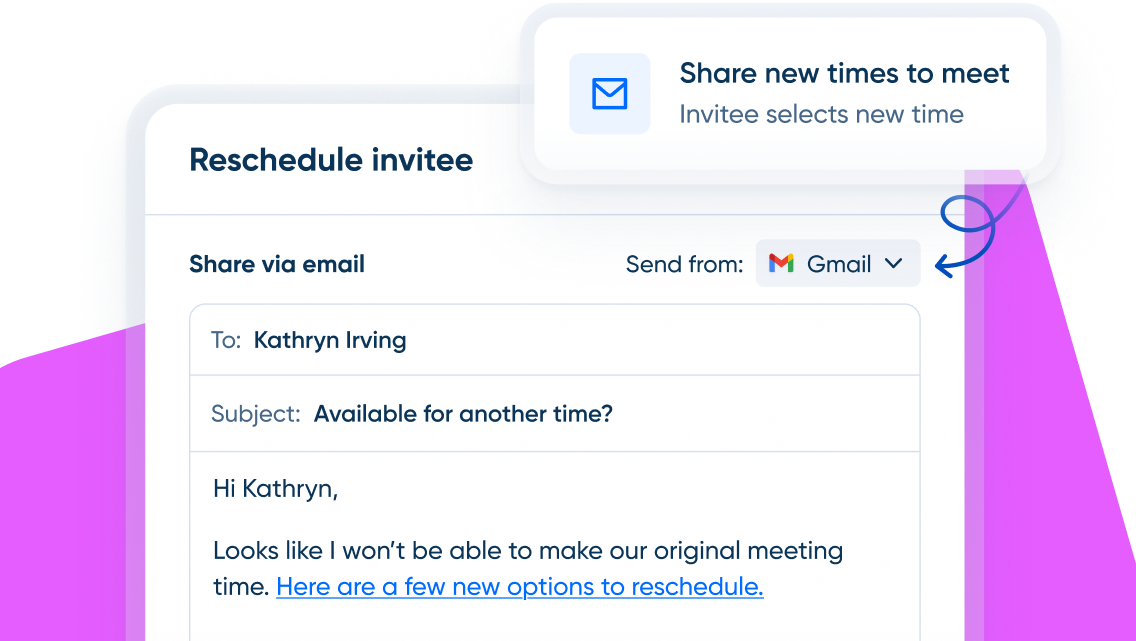Click the Reschedule invitee heading
1136x641 pixels.
click(331, 160)
